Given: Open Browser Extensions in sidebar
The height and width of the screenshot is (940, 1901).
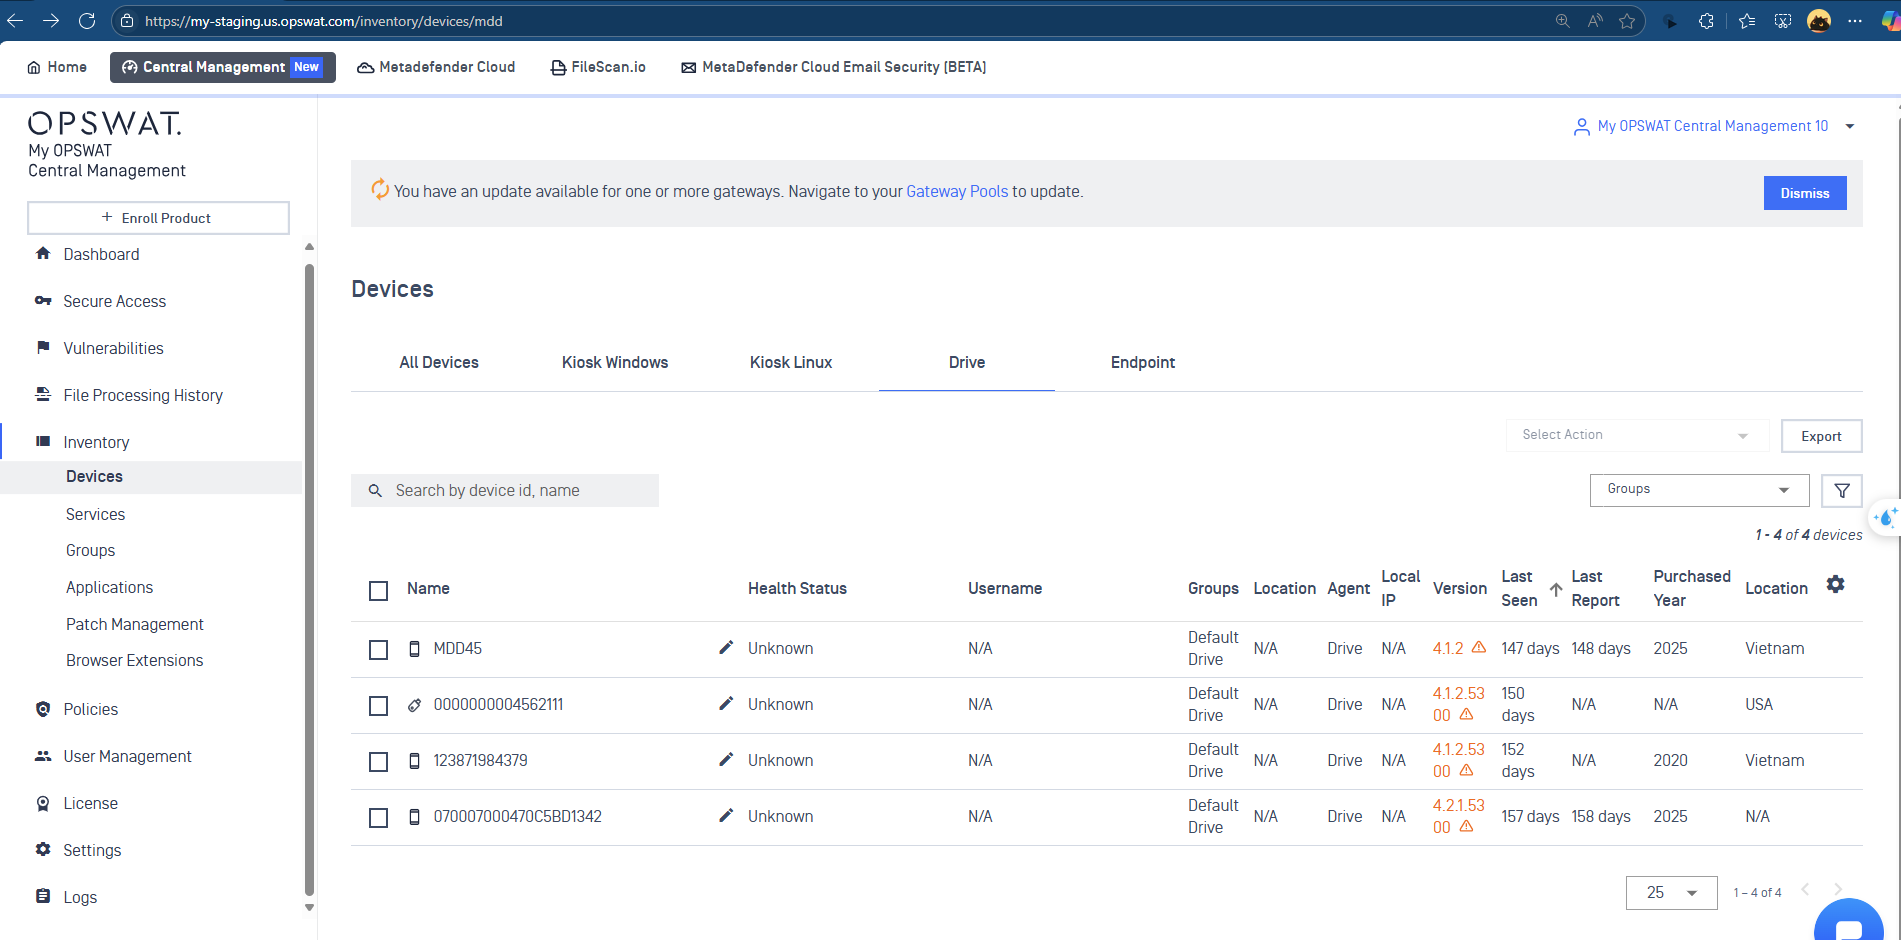Looking at the screenshot, I should tap(135, 660).
